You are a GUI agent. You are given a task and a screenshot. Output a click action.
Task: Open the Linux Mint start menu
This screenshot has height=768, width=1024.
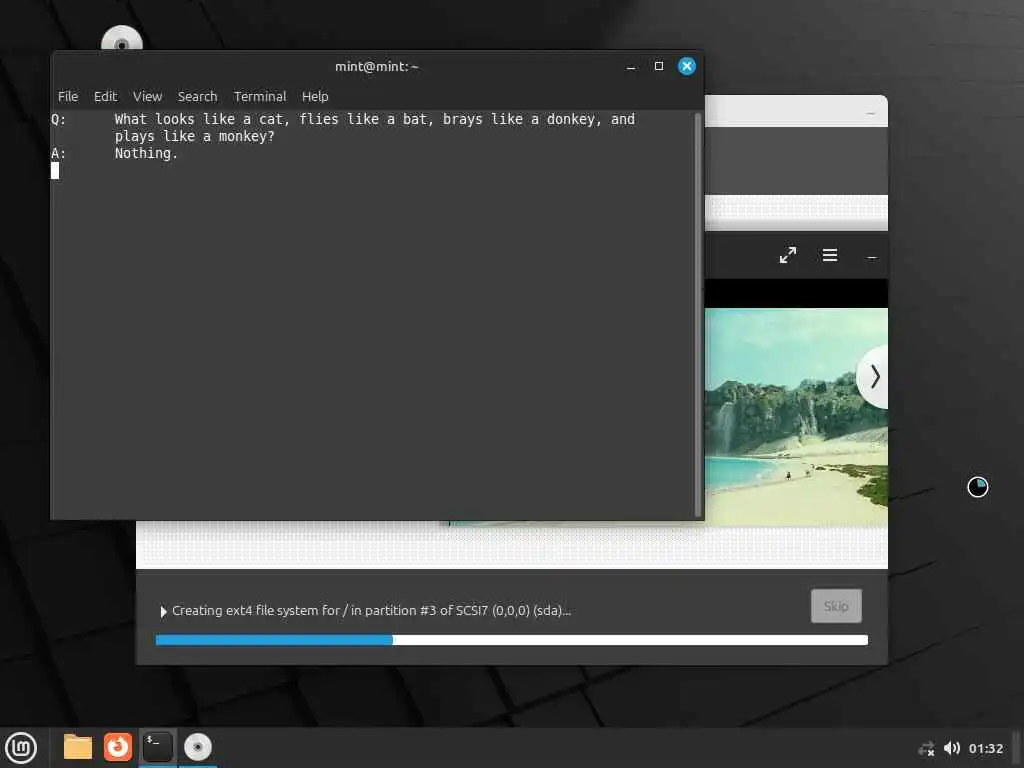point(21,748)
